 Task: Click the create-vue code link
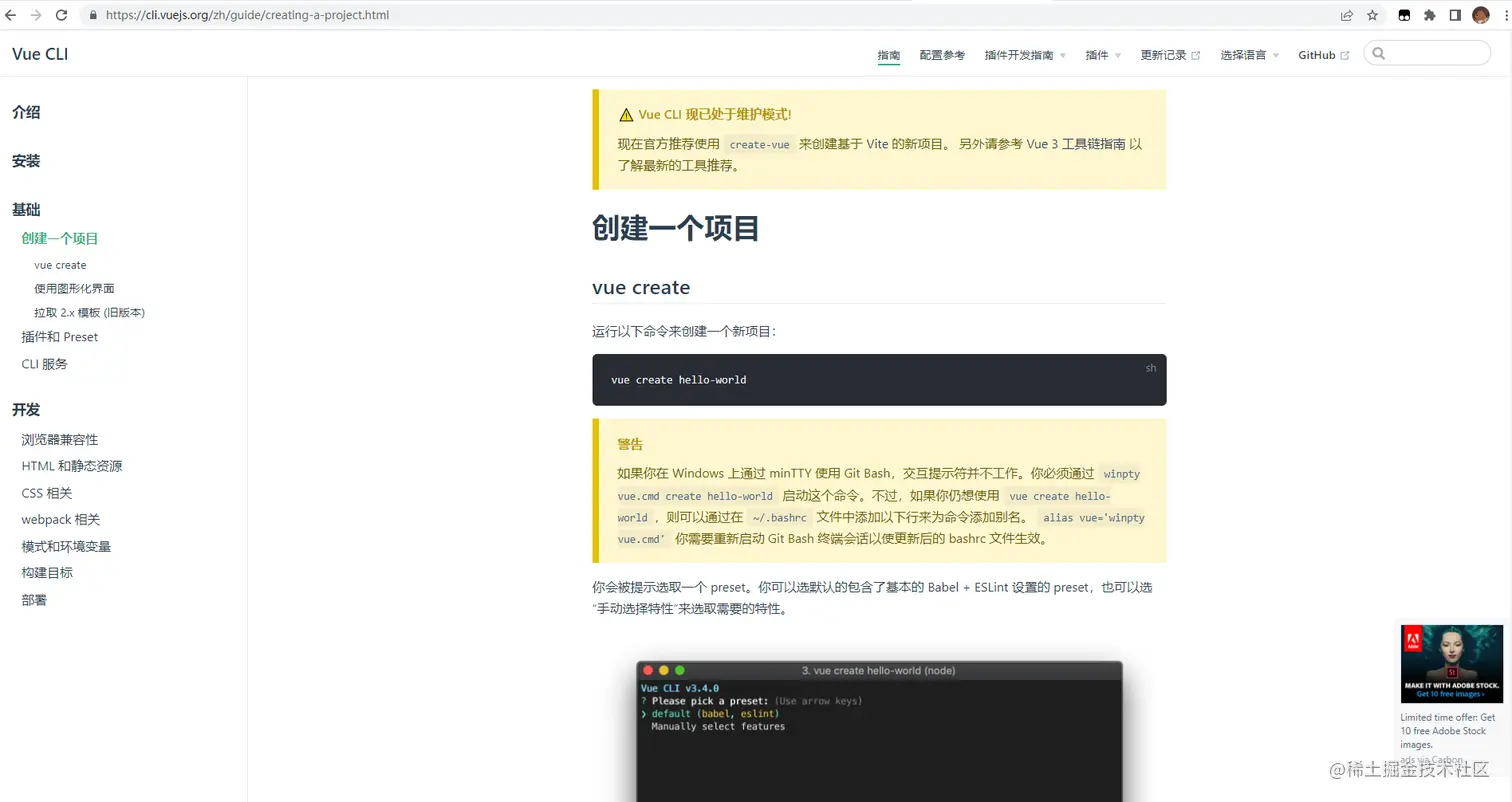click(x=760, y=144)
